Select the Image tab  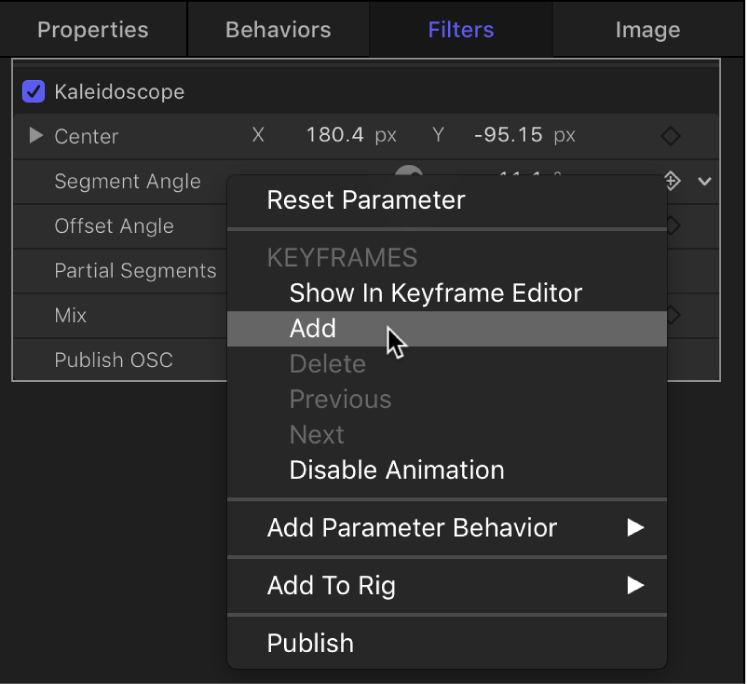(648, 29)
